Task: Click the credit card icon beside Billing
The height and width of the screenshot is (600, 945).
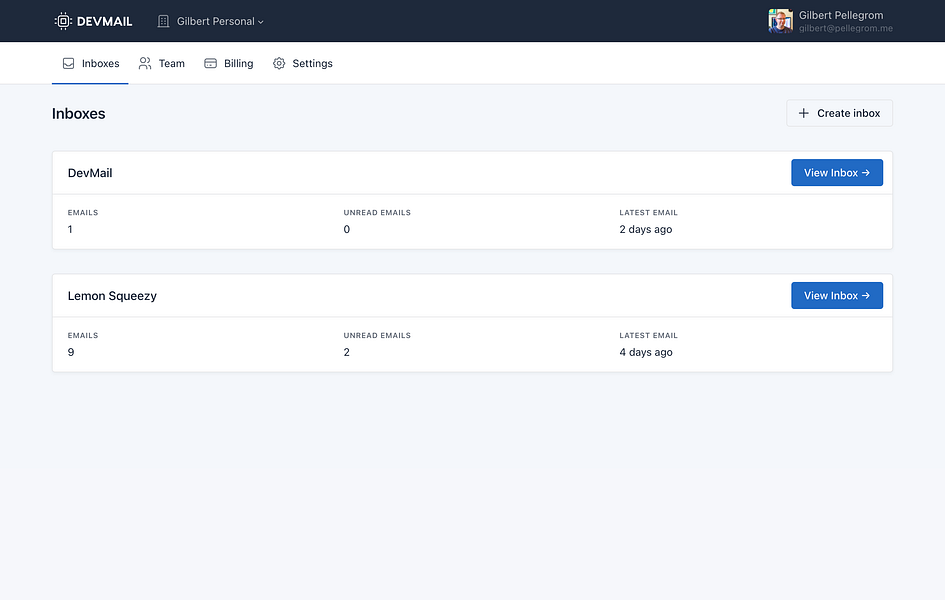Action: click(209, 63)
